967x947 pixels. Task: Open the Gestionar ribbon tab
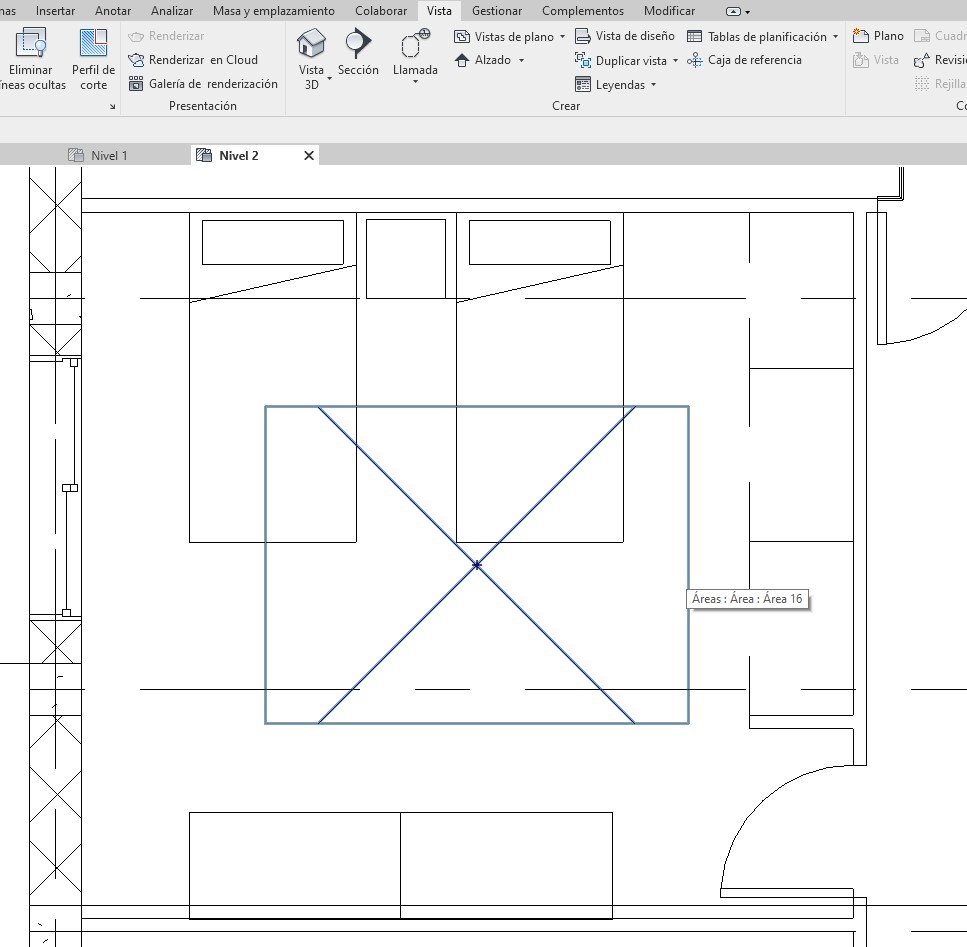[496, 11]
